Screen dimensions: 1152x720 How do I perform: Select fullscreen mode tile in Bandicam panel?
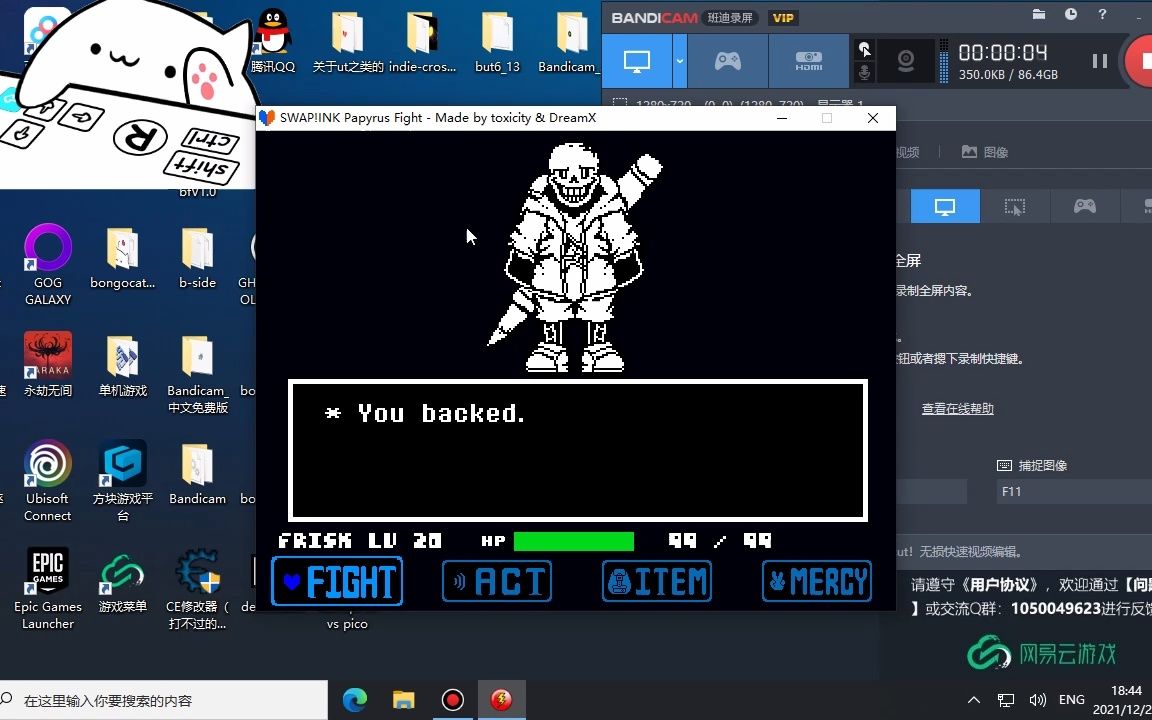tap(945, 206)
